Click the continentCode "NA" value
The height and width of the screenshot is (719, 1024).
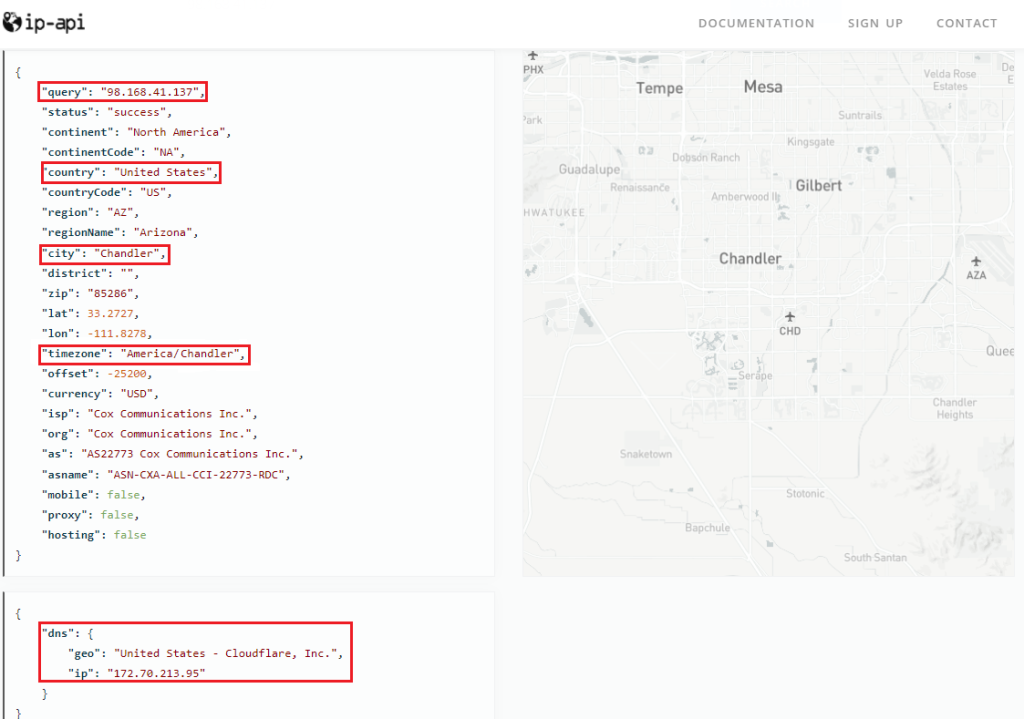(x=166, y=152)
